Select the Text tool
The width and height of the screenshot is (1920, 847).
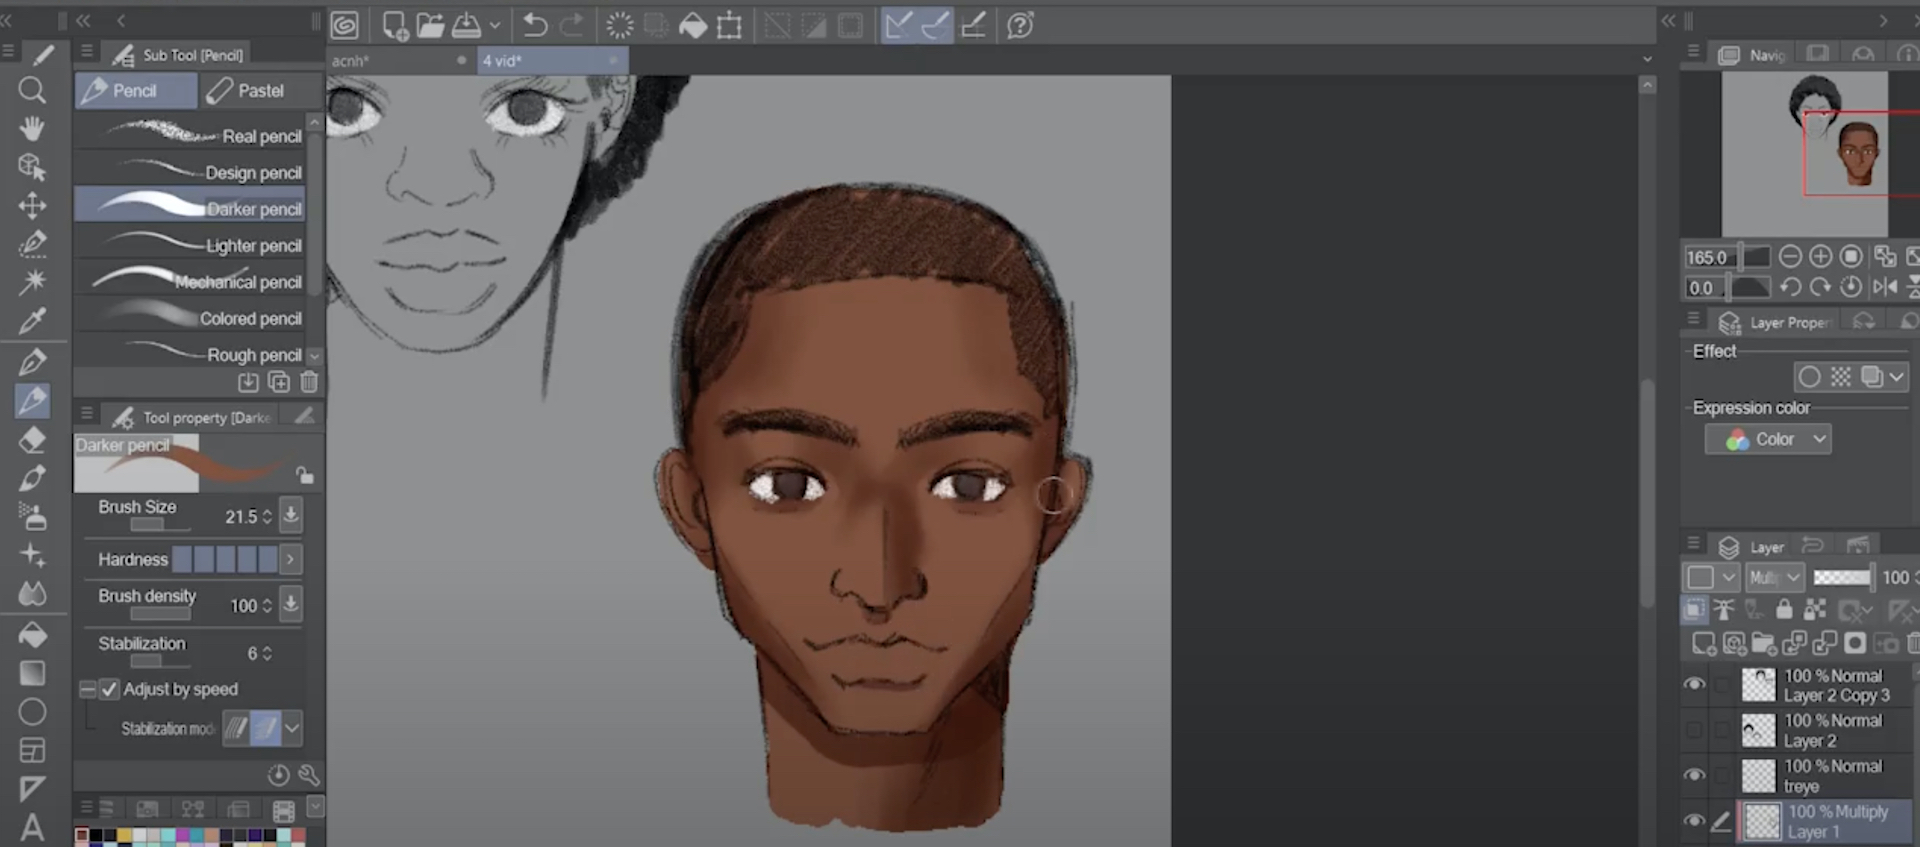tap(32, 828)
